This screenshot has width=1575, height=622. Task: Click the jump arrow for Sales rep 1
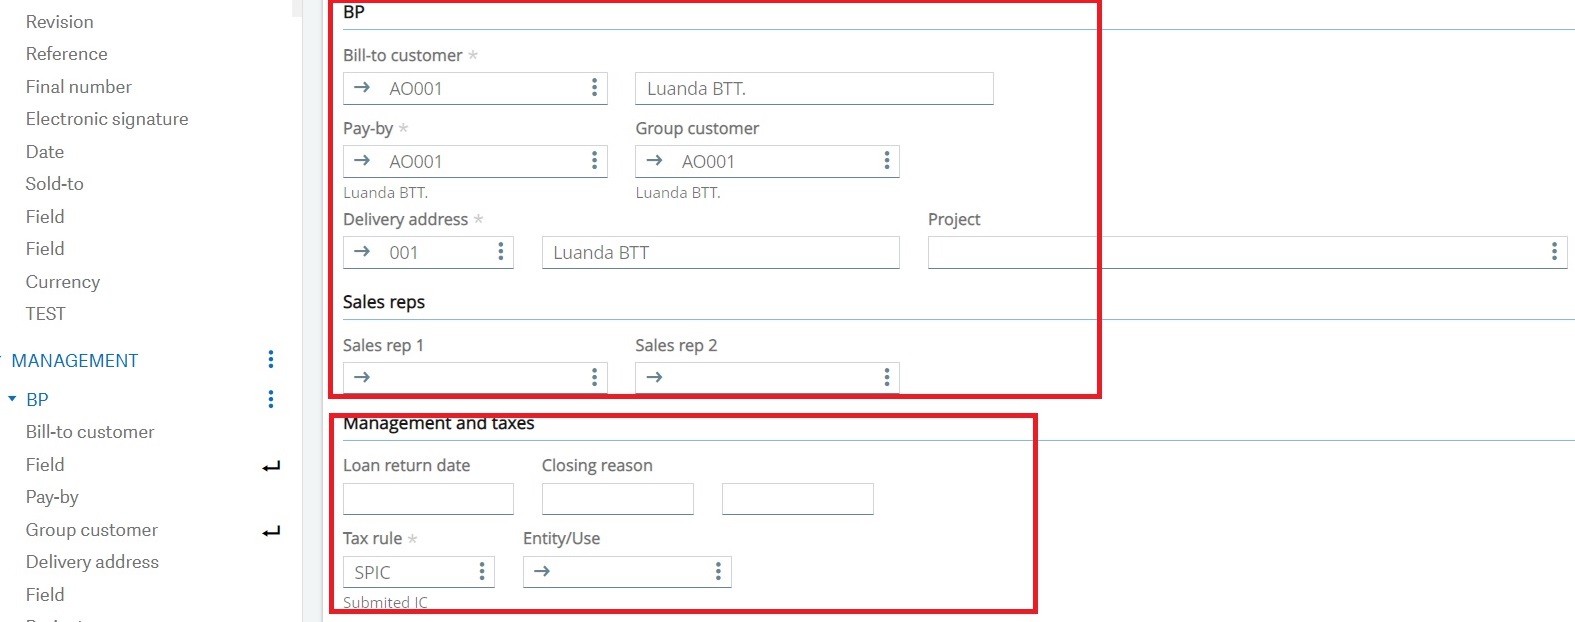(x=361, y=378)
